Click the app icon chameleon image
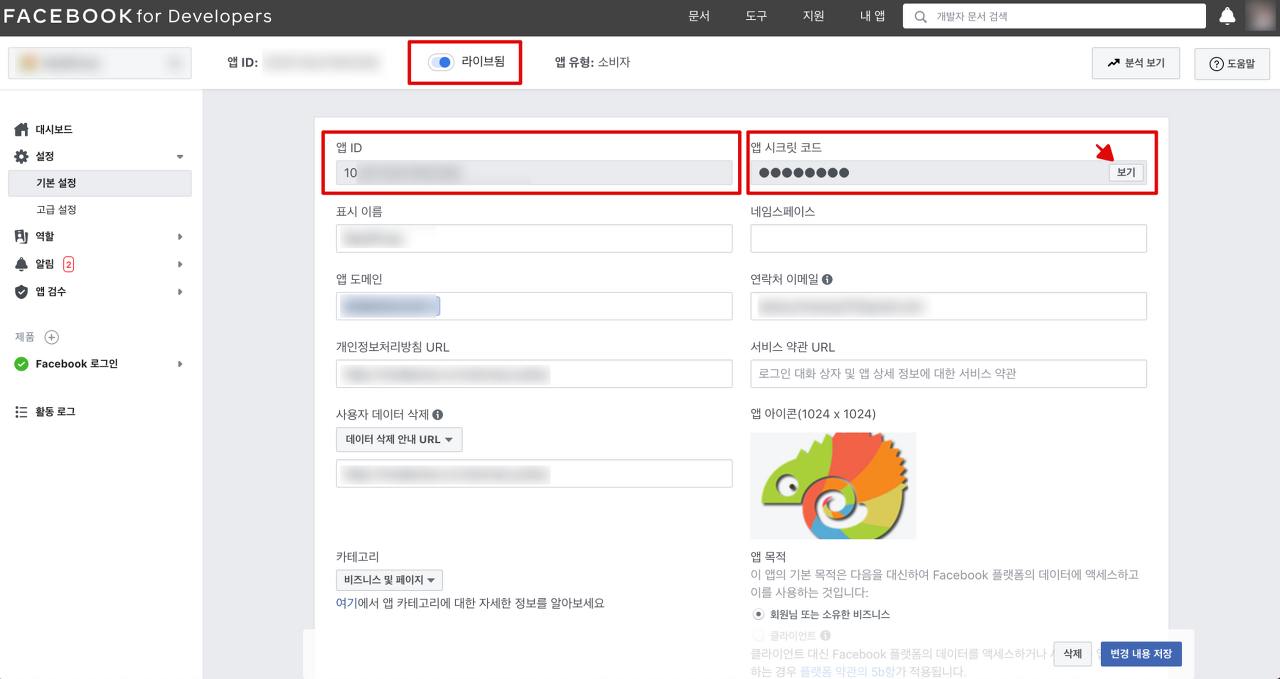The image size is (1280, 679). point(833,486)
